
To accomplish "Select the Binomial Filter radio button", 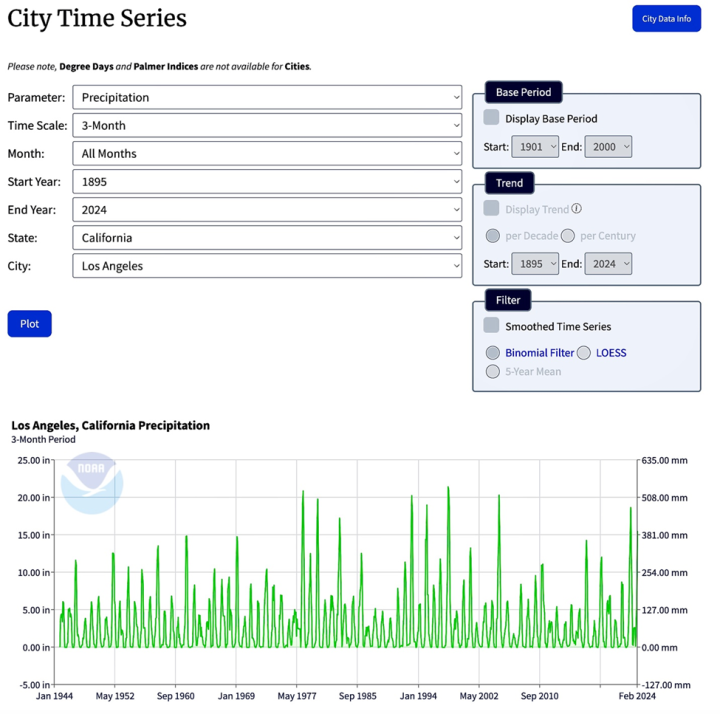I will [492, 353].
